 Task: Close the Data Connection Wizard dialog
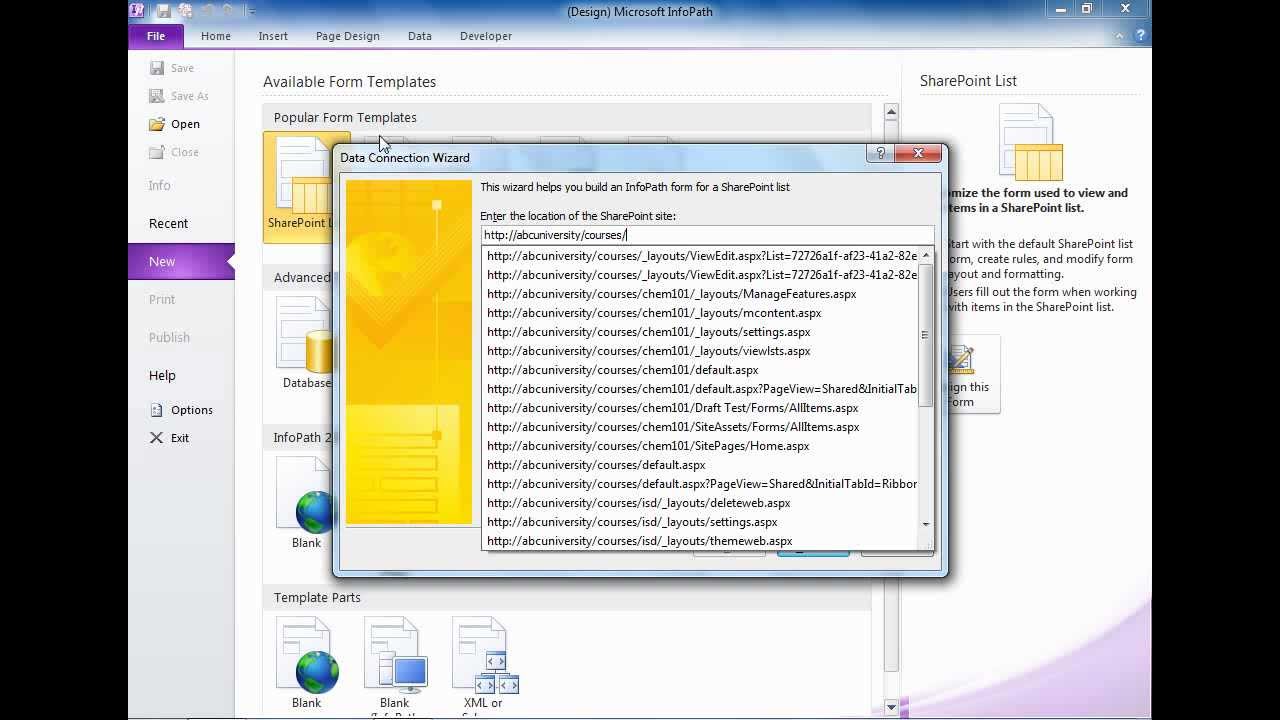tap(917, 153)
